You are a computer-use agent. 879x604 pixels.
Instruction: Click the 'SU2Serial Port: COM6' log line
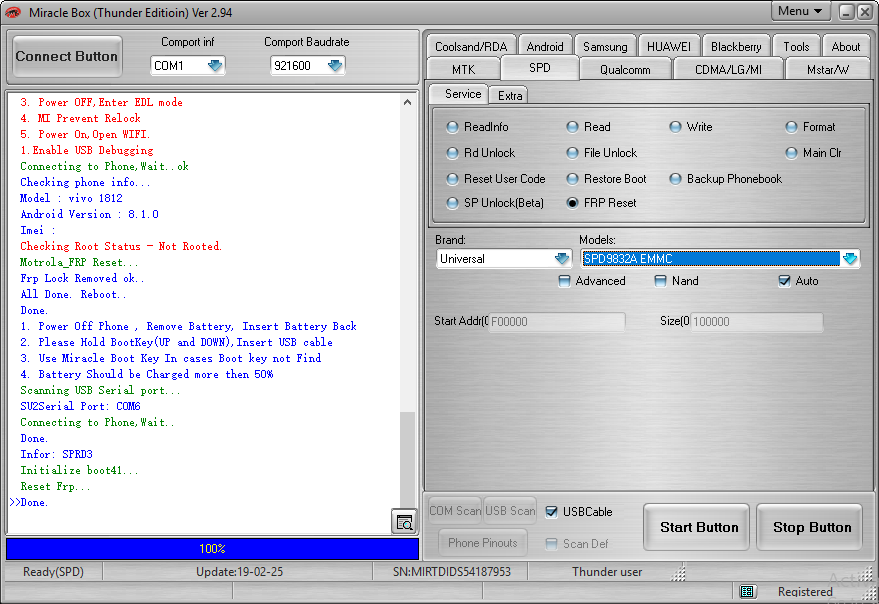(x=80, y=406)
